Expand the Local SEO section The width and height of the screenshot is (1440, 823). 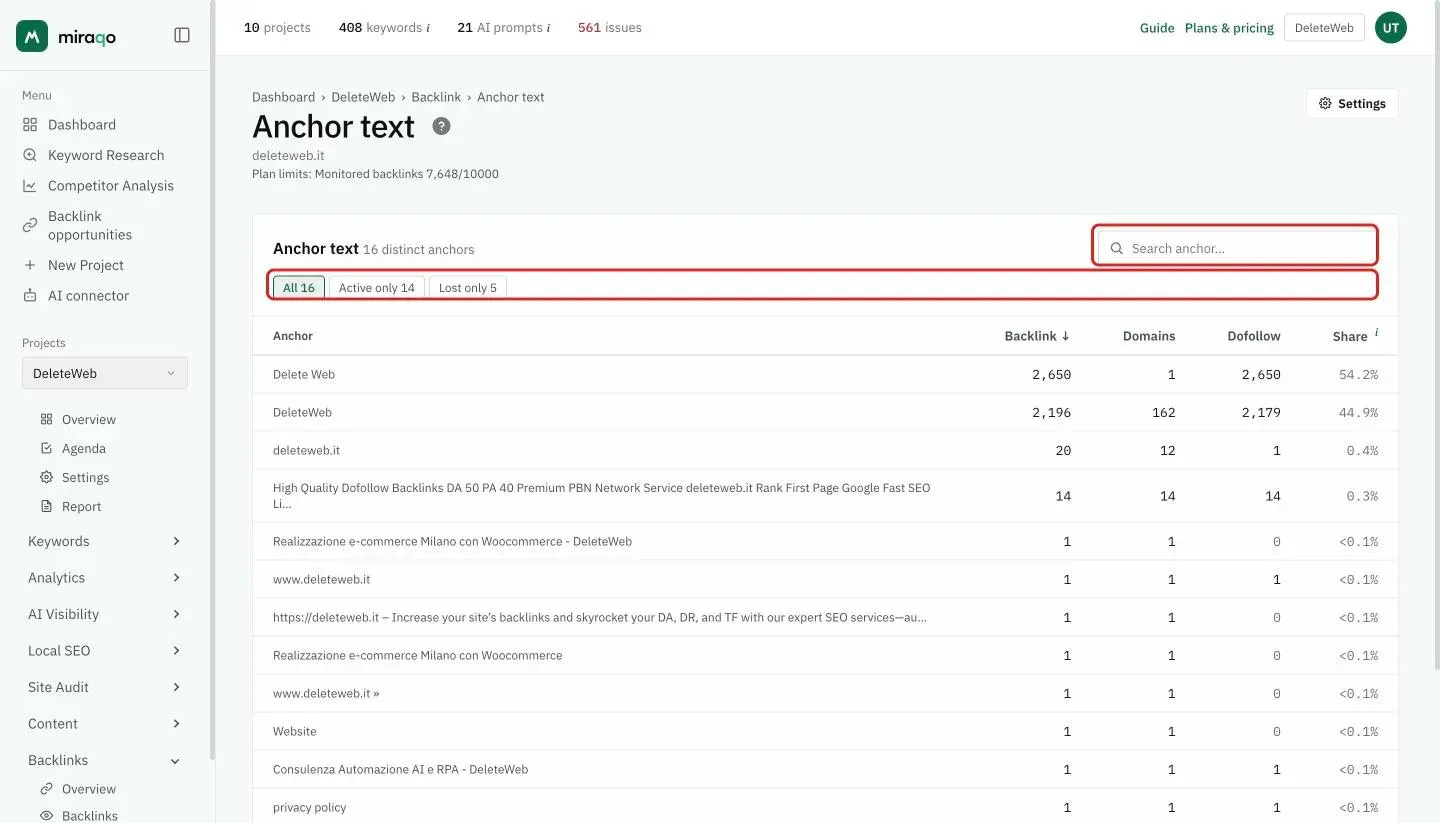[x=105, y=651]
